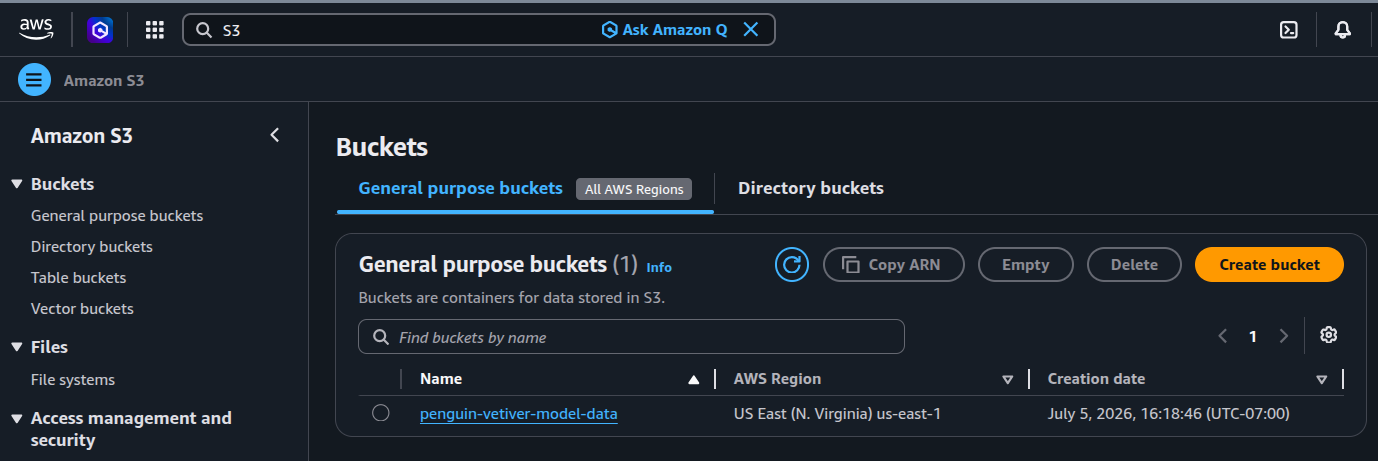The image size is (1378, 461).
Task: Go to previous page of buckets
Action: click(x=1222, y=337)
